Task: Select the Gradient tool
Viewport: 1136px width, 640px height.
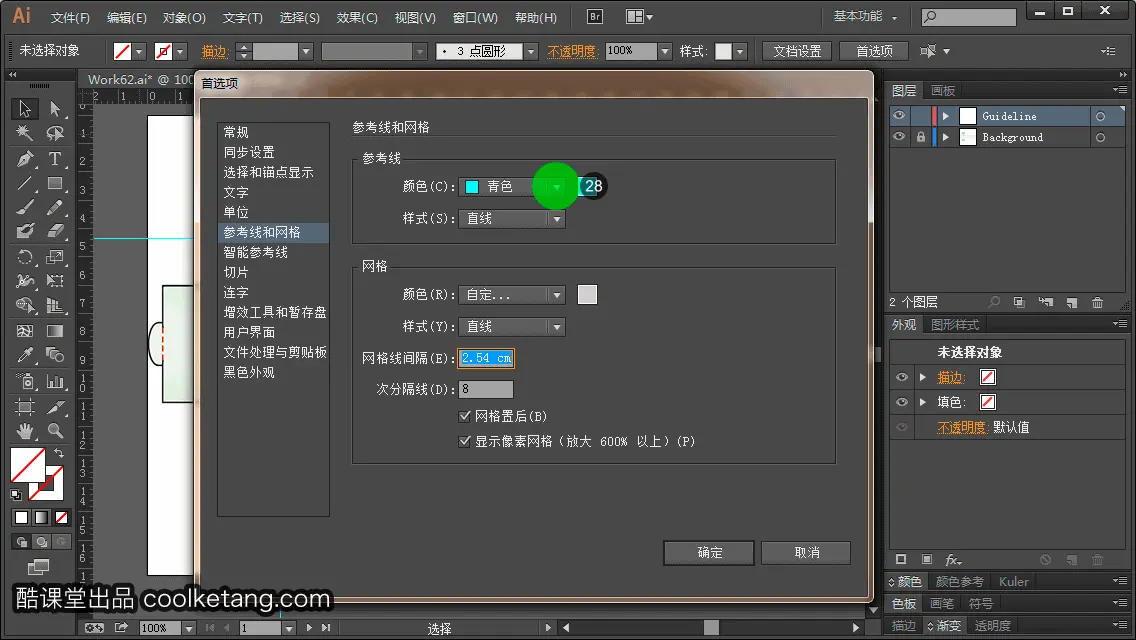Action: click(55, 331)
